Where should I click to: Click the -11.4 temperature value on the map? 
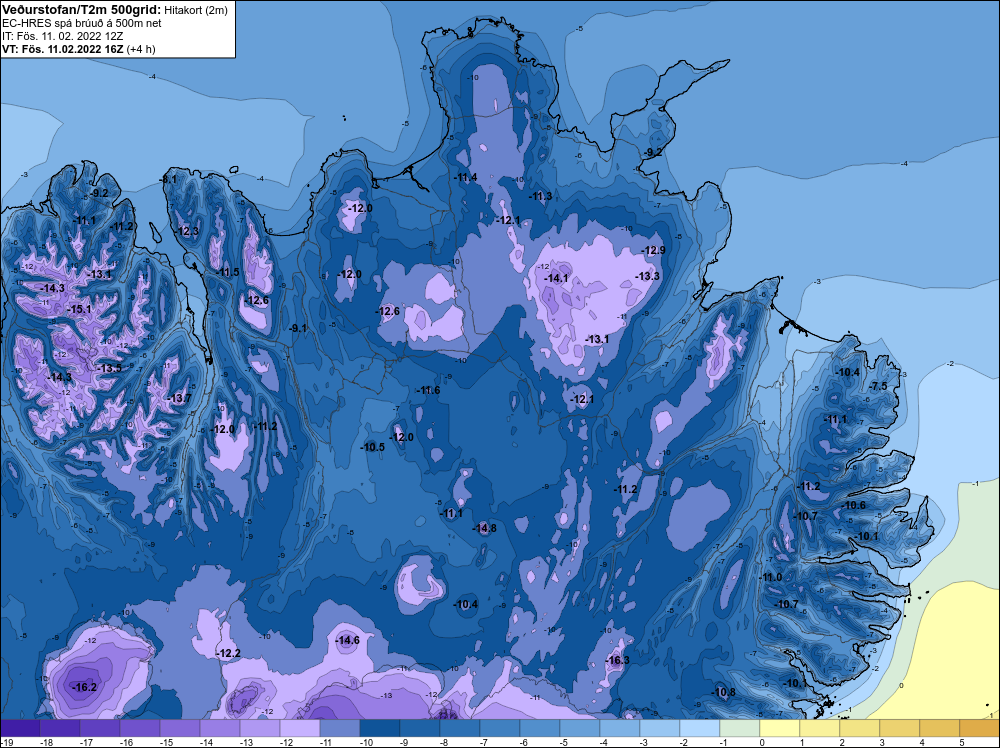pos(466,177)
